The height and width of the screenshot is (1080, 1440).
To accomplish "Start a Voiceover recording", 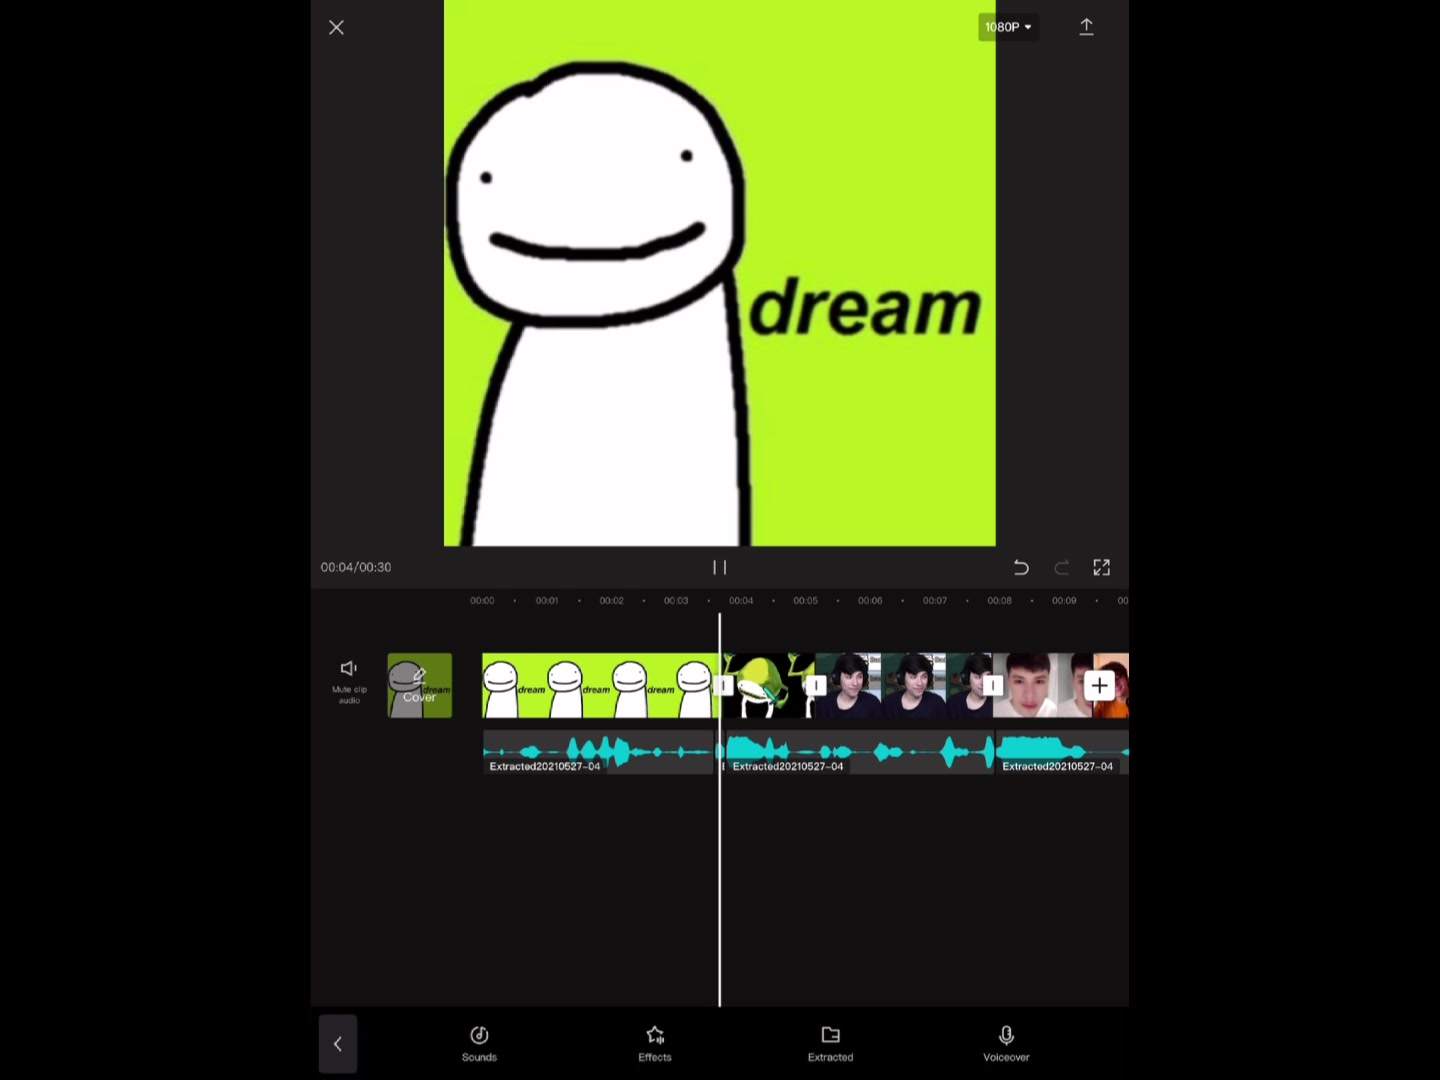I will 1006,1043.
